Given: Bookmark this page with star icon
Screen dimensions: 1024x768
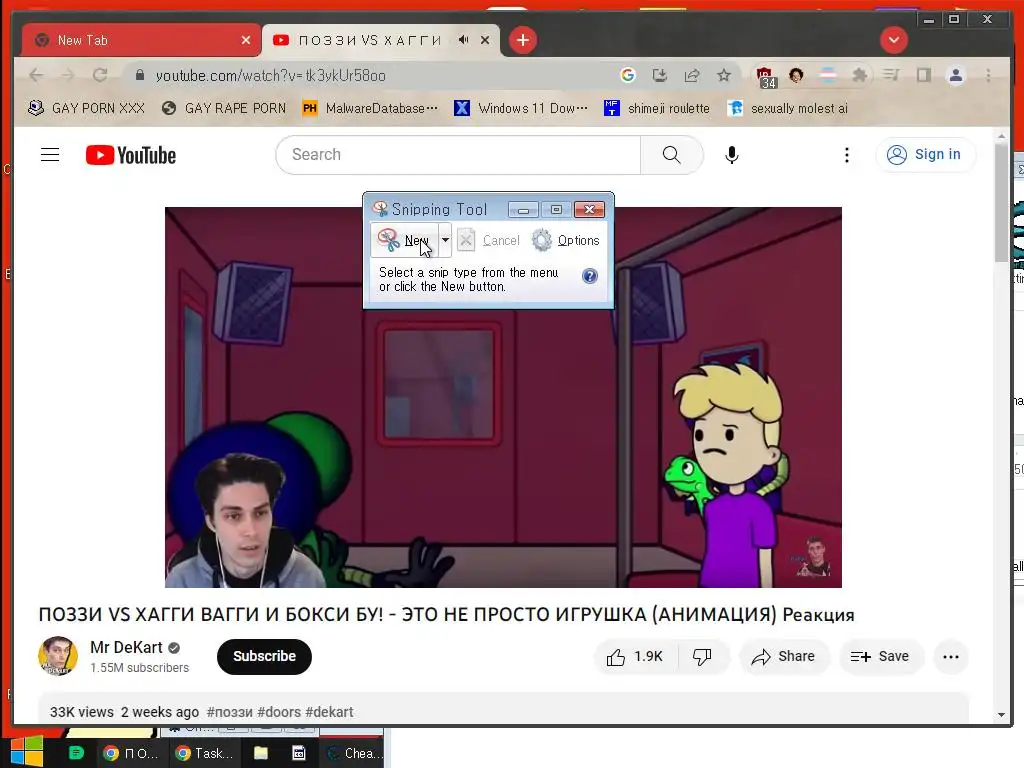Looking at the screenshot, I should tap(724, 75).
